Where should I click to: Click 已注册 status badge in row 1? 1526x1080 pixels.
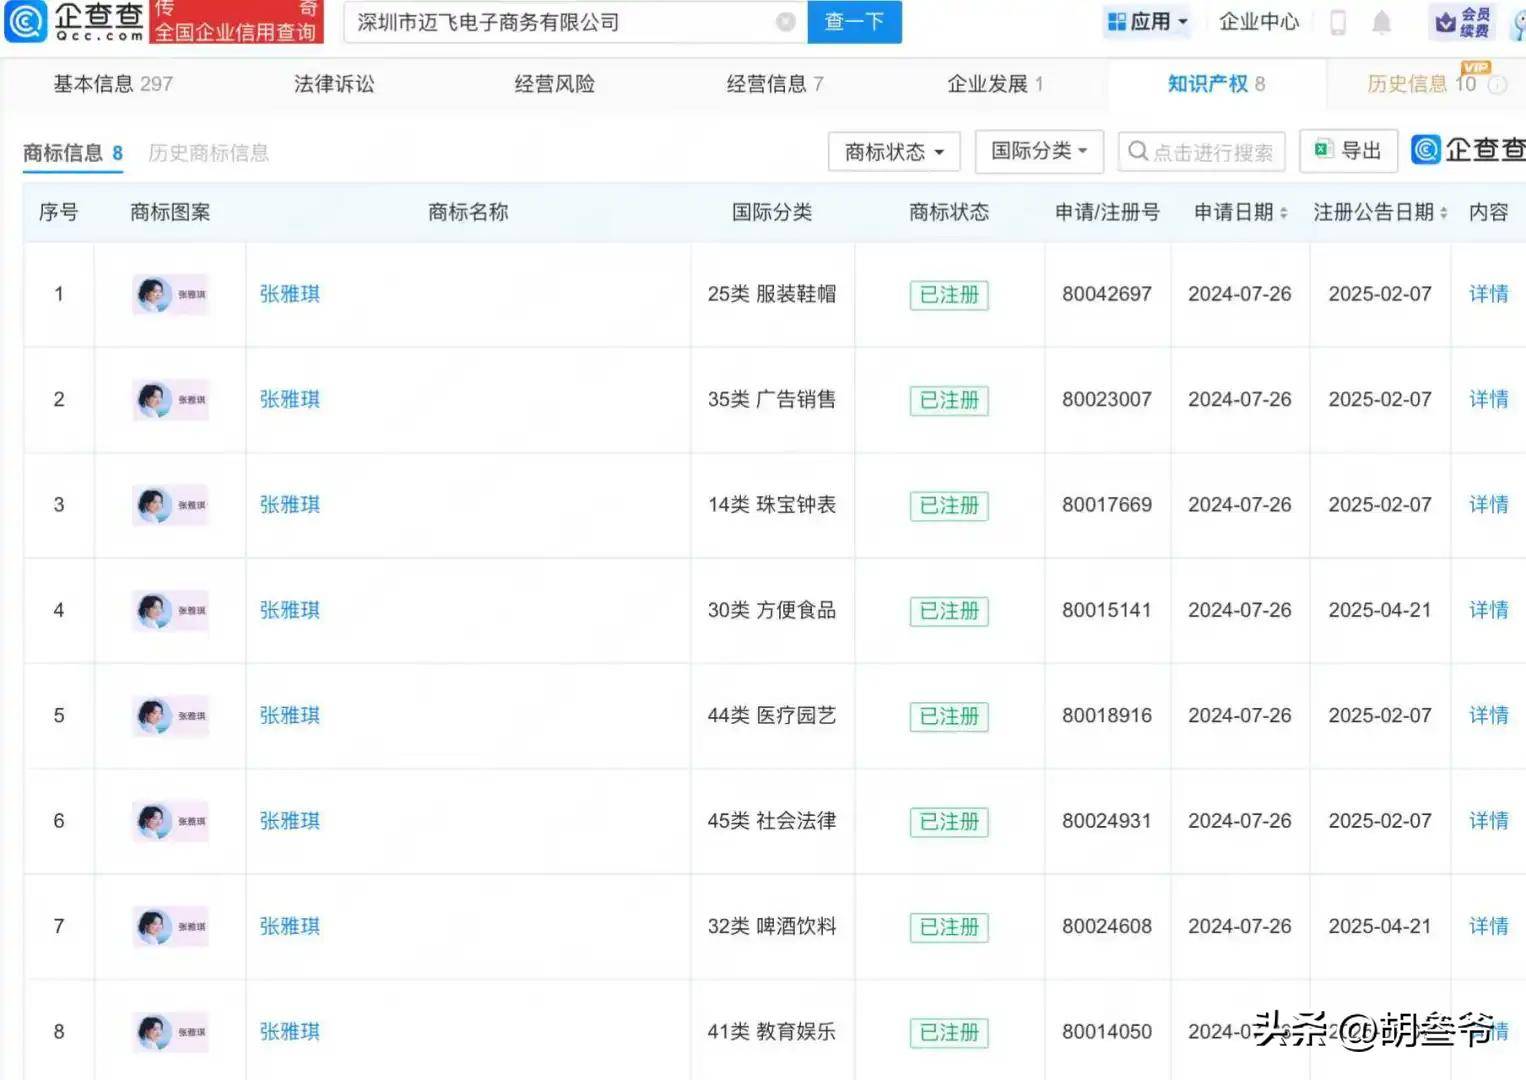pos(949,295)
